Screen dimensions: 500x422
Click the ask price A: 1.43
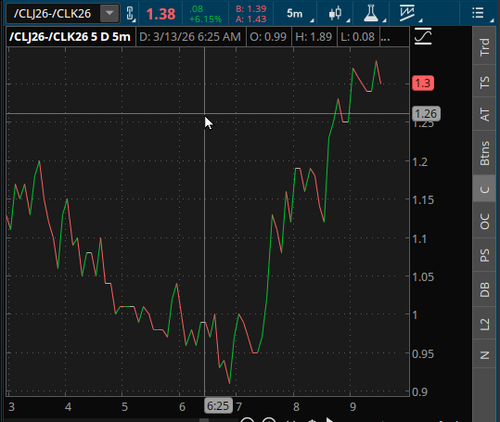coord(251,19)
